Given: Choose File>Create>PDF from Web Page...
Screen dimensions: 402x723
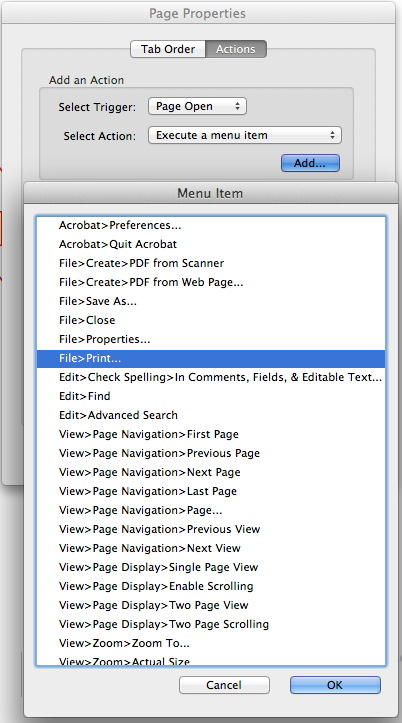Looking at the screenshot, I should (x=211, y=282).
